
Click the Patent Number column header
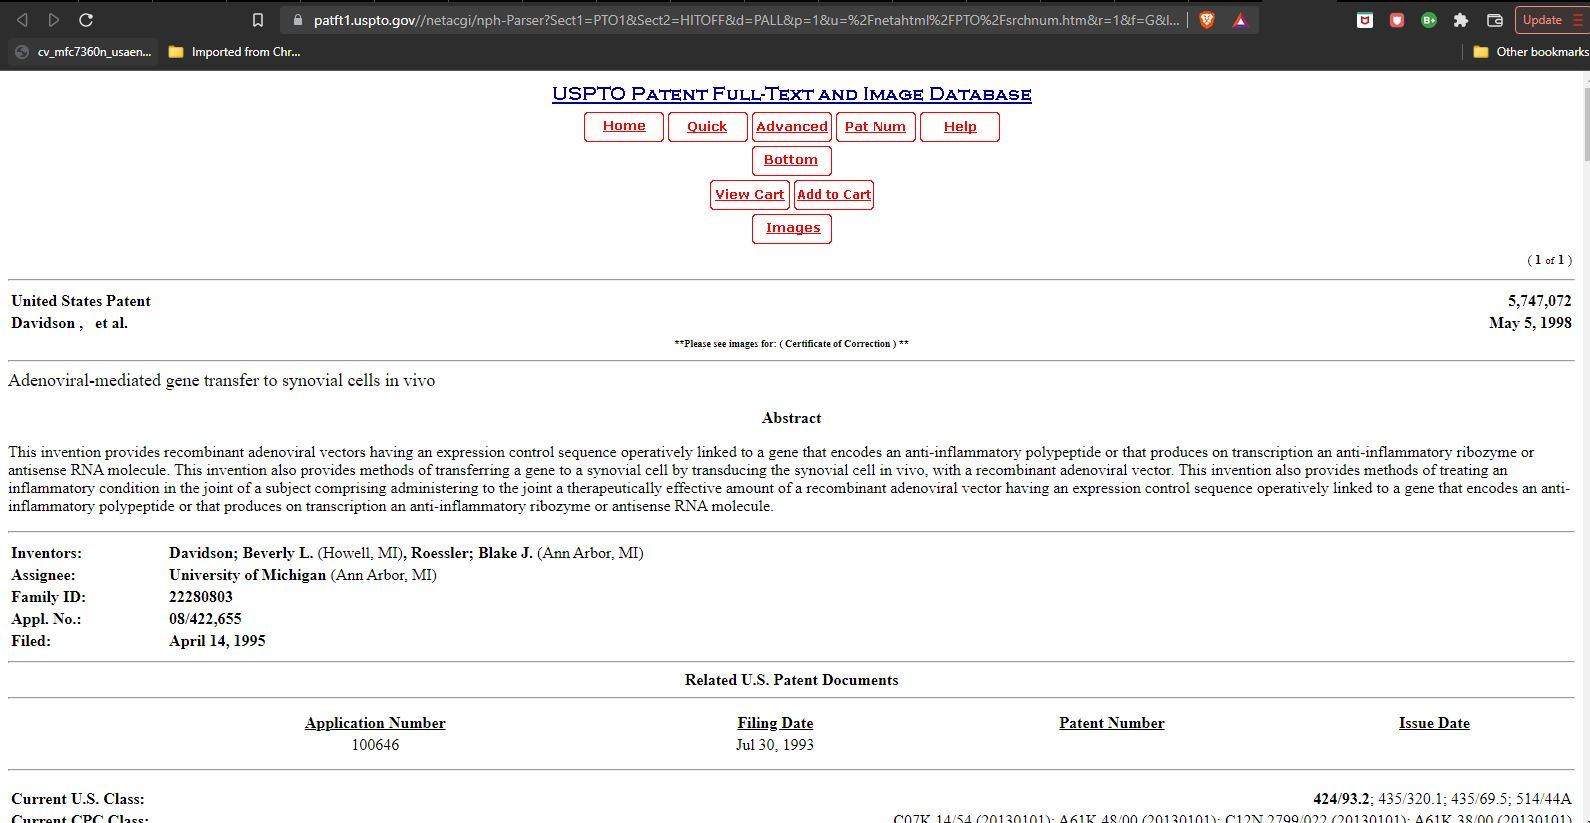point(1112,723)
